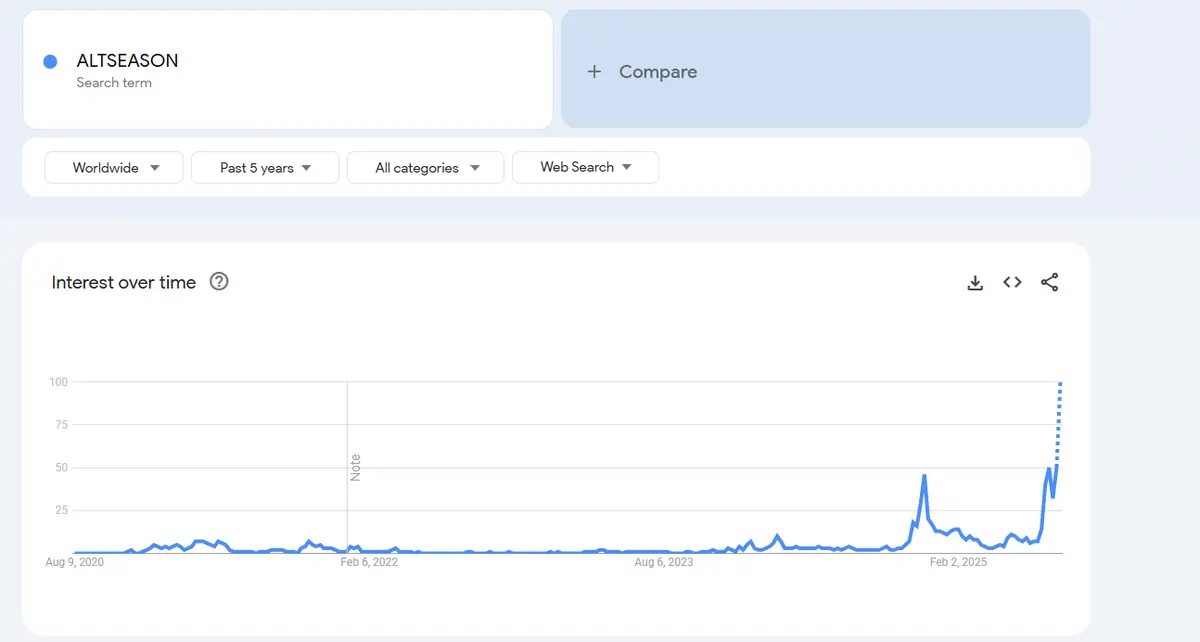Click the plus icon beside Compare
Viewport: 1200px width, 642px height.
pos(594,71)
